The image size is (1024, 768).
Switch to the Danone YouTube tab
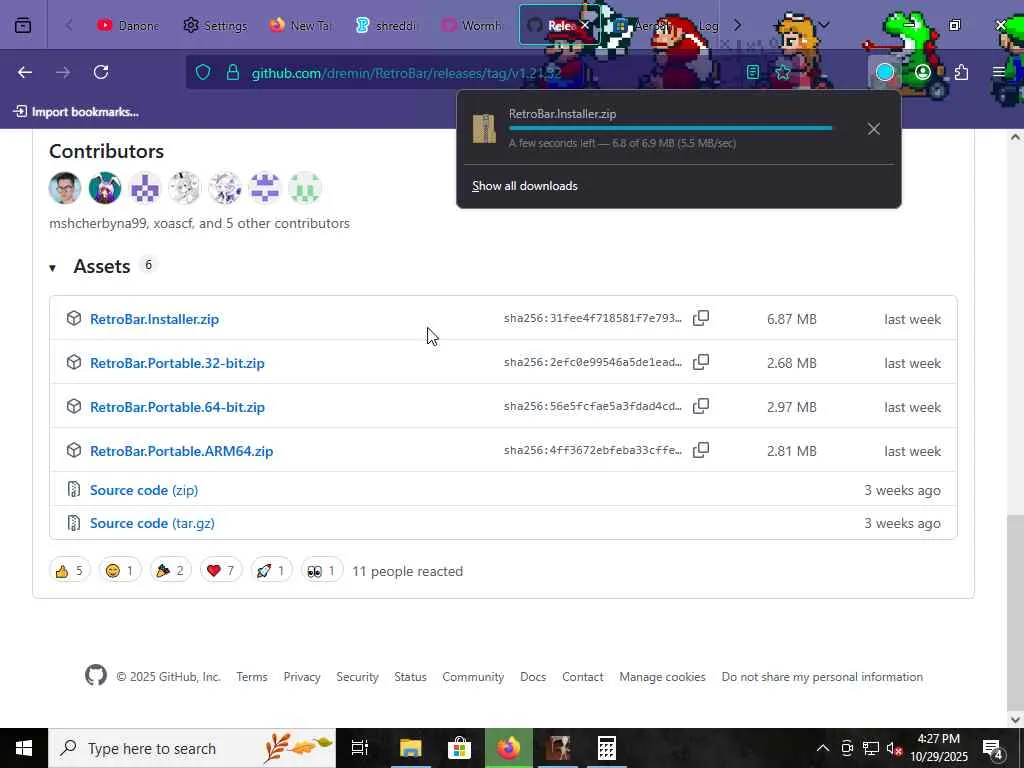click(128, 25)
